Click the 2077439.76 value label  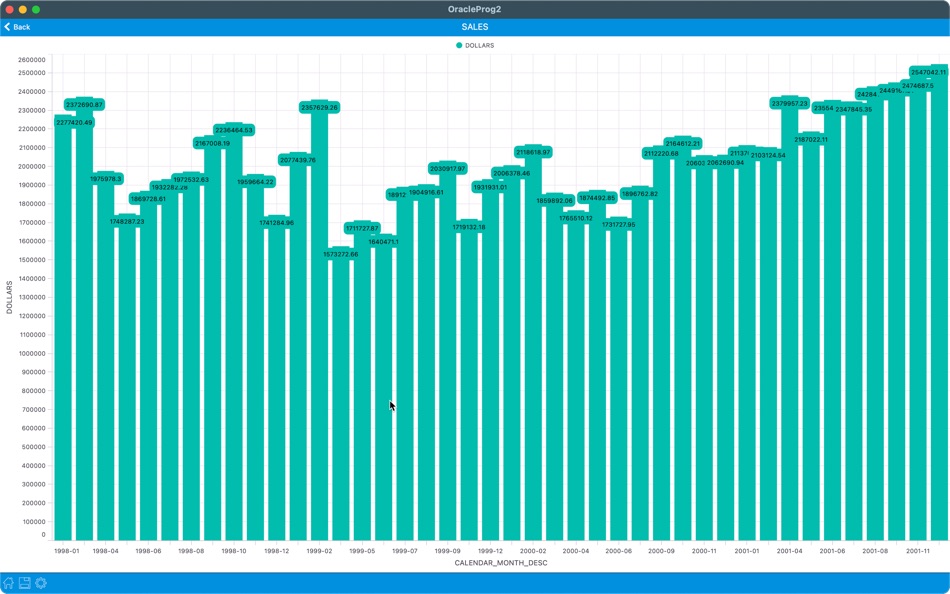[297, 160]
